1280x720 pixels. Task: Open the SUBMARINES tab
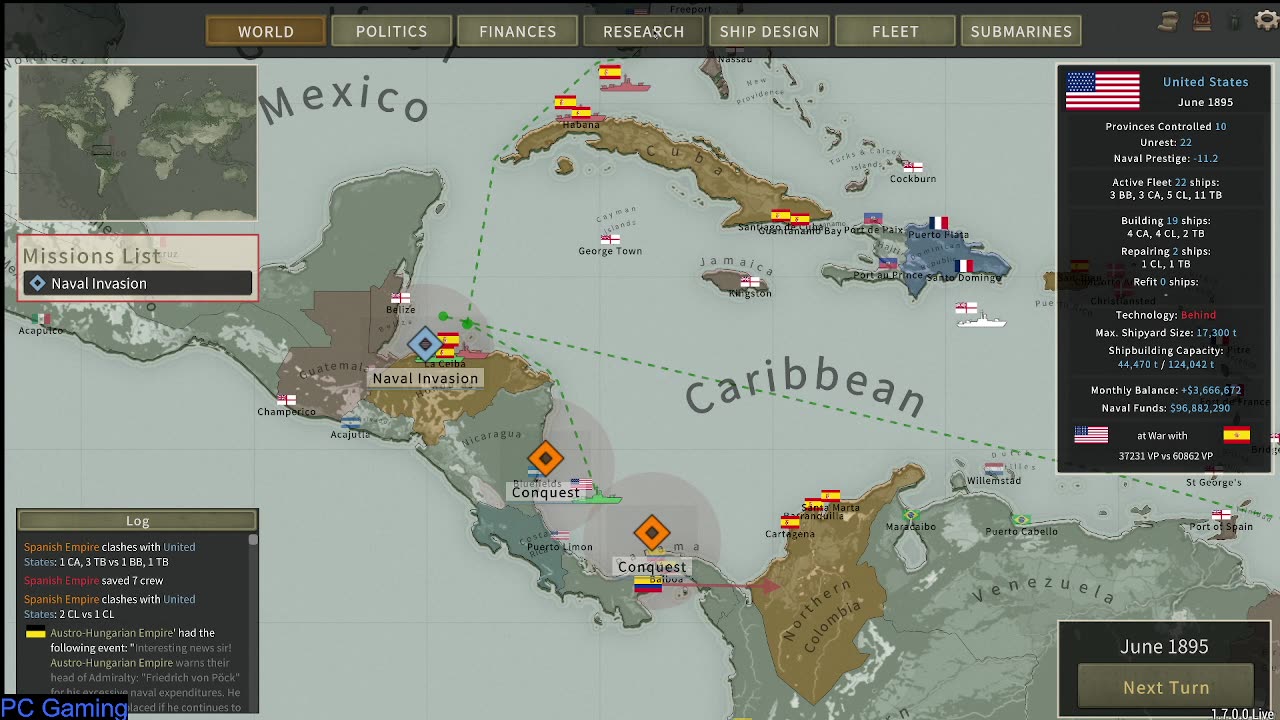pyautogui.click(x=1021, y=31)
